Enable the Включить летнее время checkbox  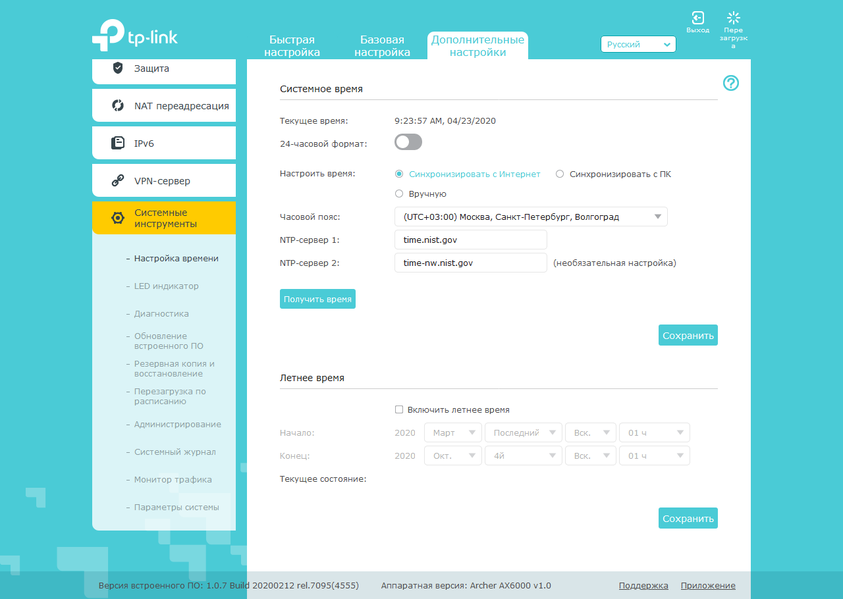[399, 410]
